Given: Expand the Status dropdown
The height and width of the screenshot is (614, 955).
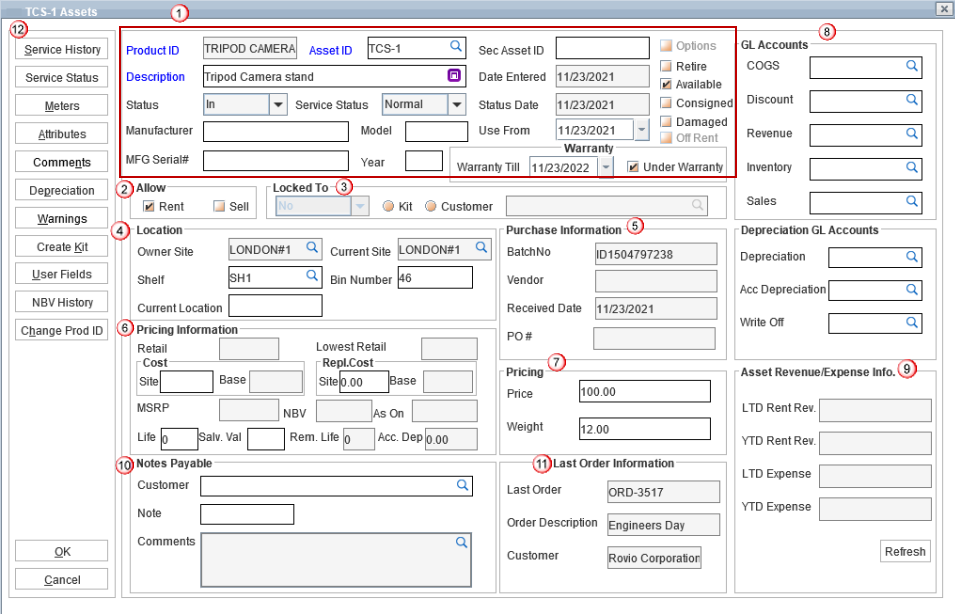Looking at the screenshot, I should click(279, 104).
